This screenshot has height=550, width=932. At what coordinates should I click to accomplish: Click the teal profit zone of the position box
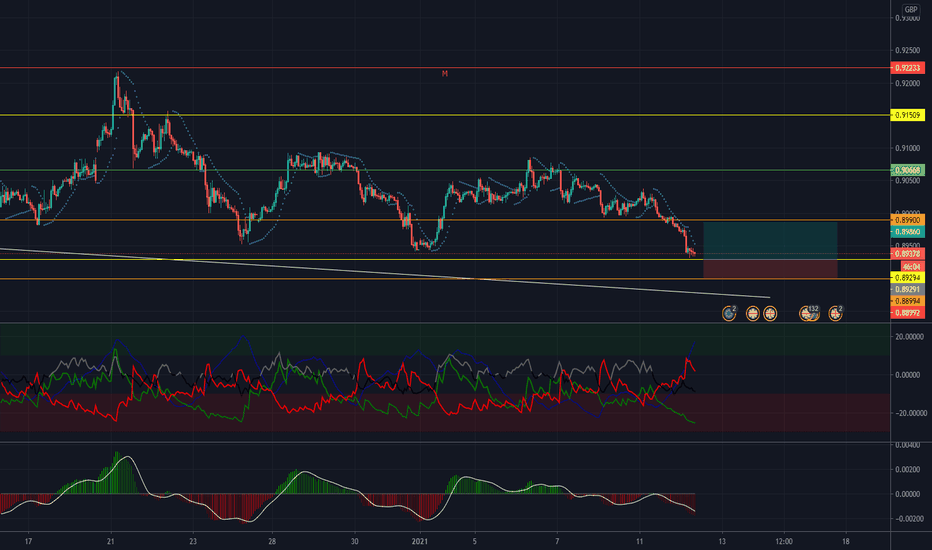click(x=770, y=240)
